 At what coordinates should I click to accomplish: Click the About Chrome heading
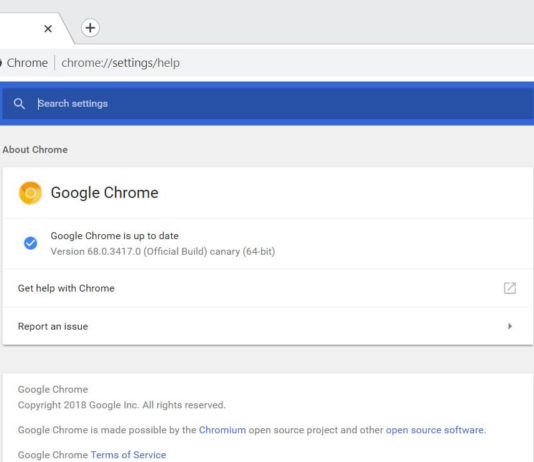pos(35,150)
